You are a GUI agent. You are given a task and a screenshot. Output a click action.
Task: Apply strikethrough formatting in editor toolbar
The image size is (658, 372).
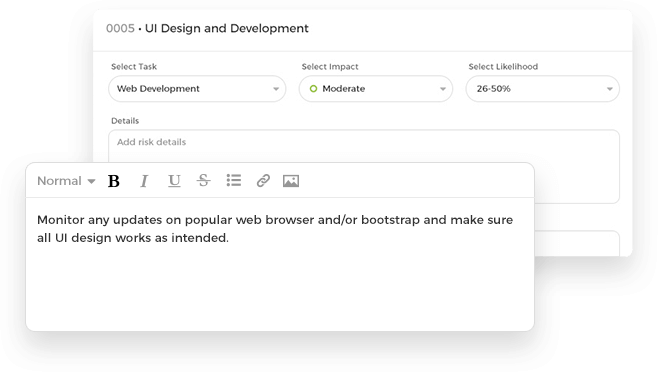coord(204,181)
